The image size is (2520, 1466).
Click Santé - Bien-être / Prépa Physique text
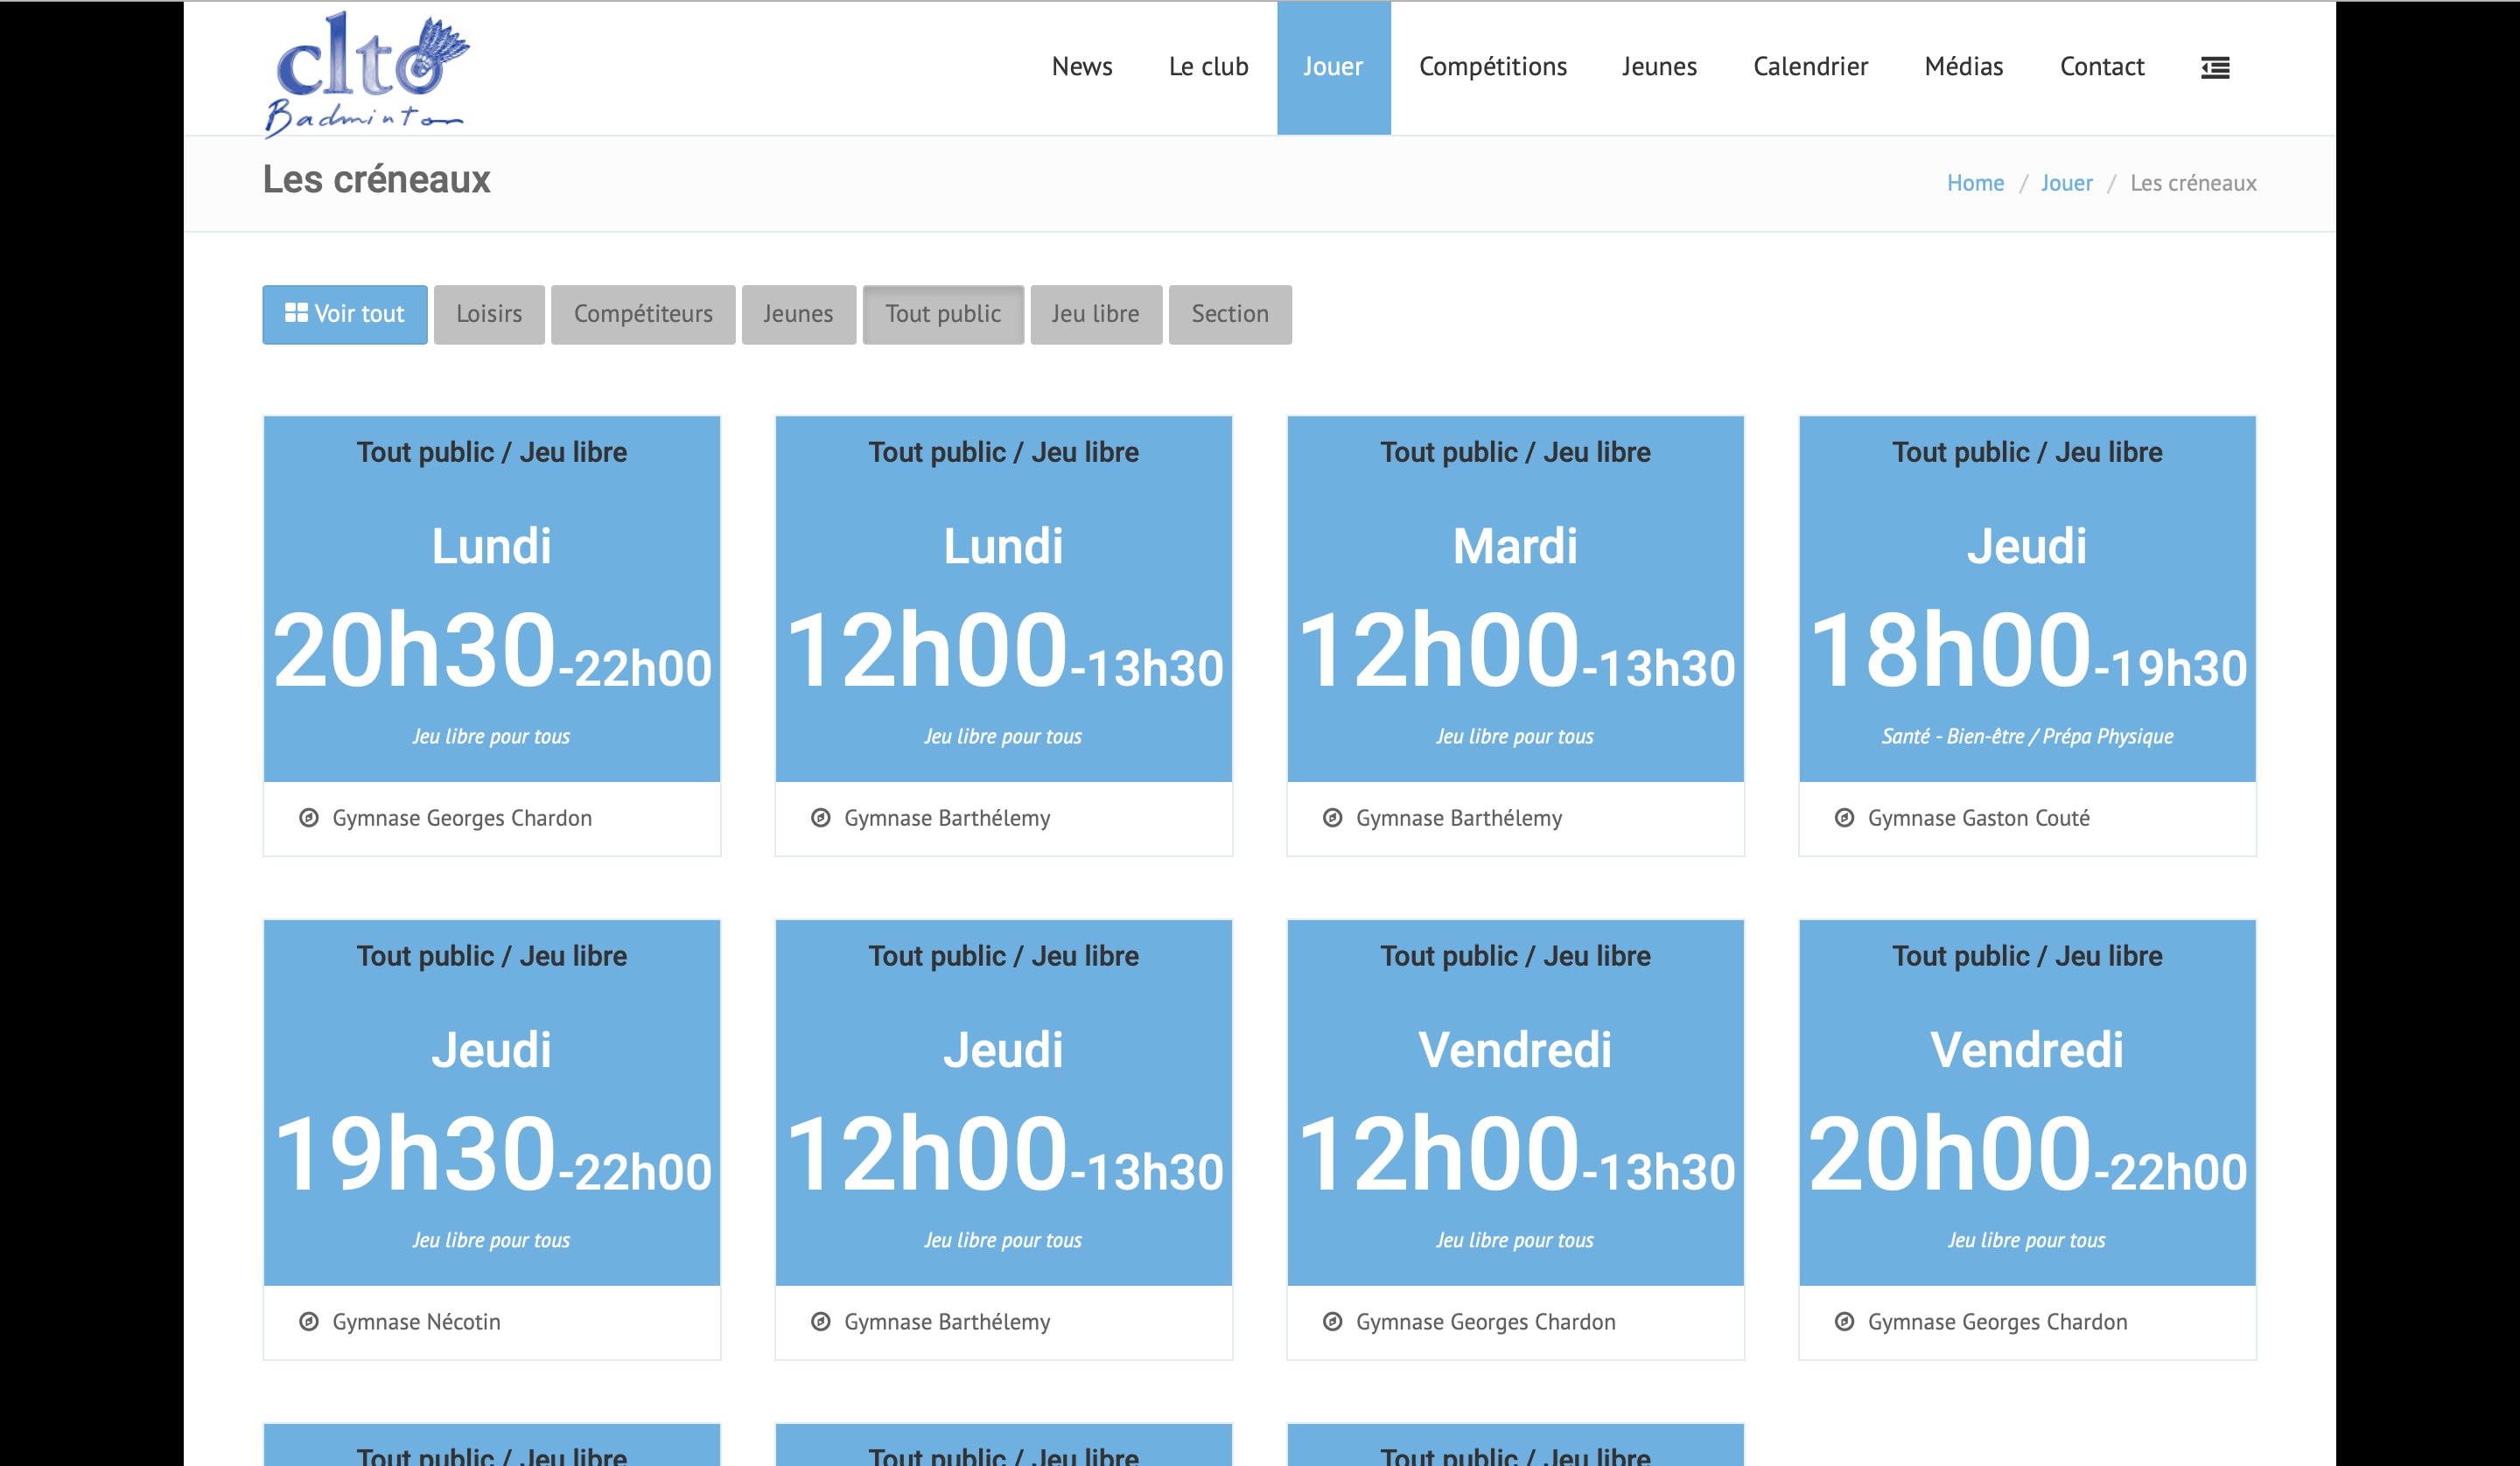[2027, 736]
